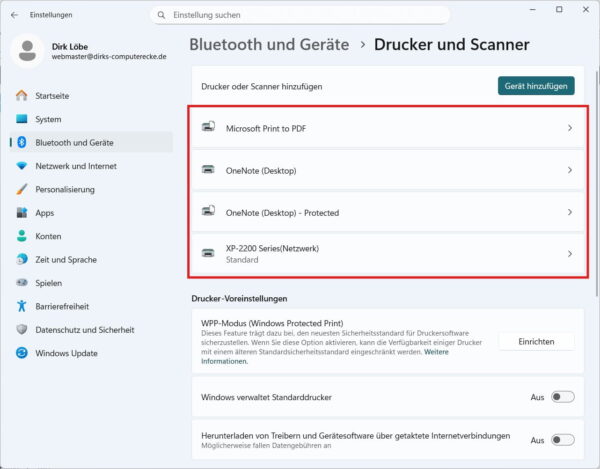This screenshot has width=600, height=469.
Task: Click the OneNote (Desktop) - Protected printer icon
Action: [208, 211]
